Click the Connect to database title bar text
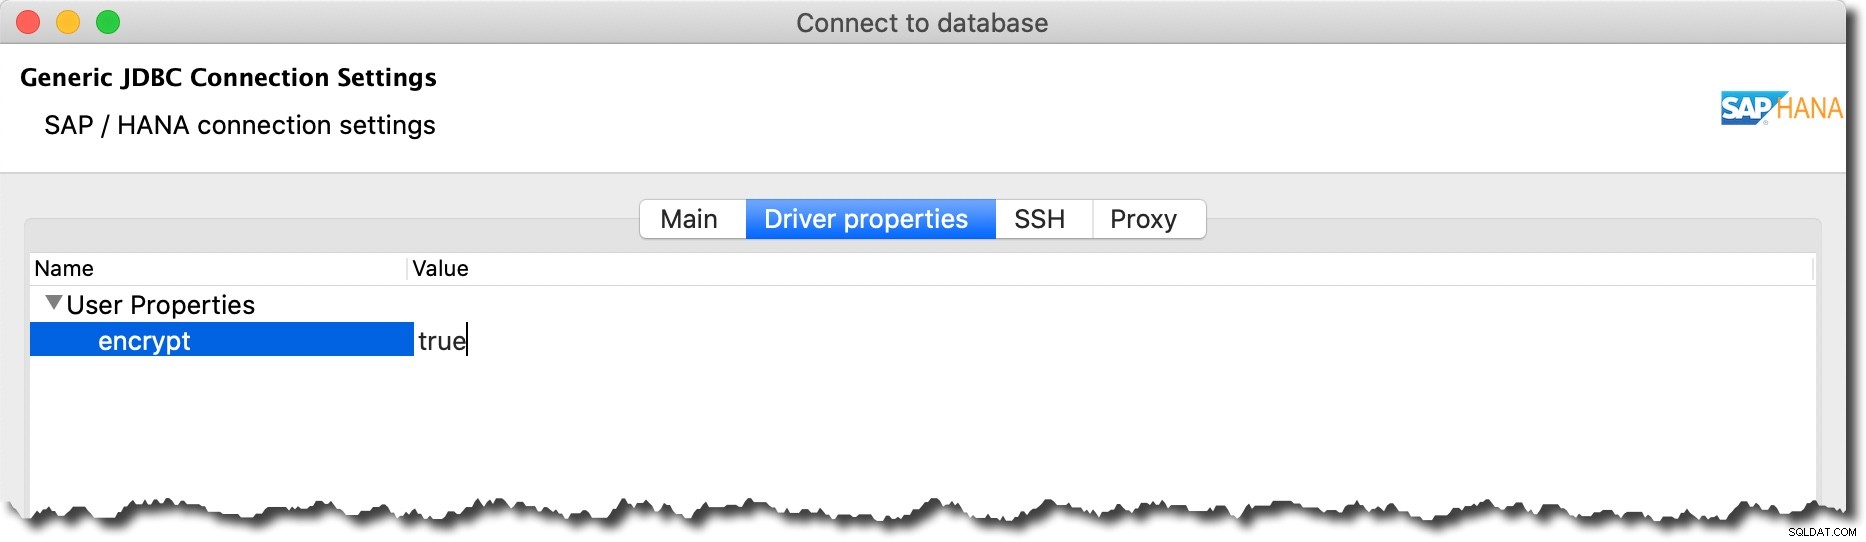 [922, 23]
